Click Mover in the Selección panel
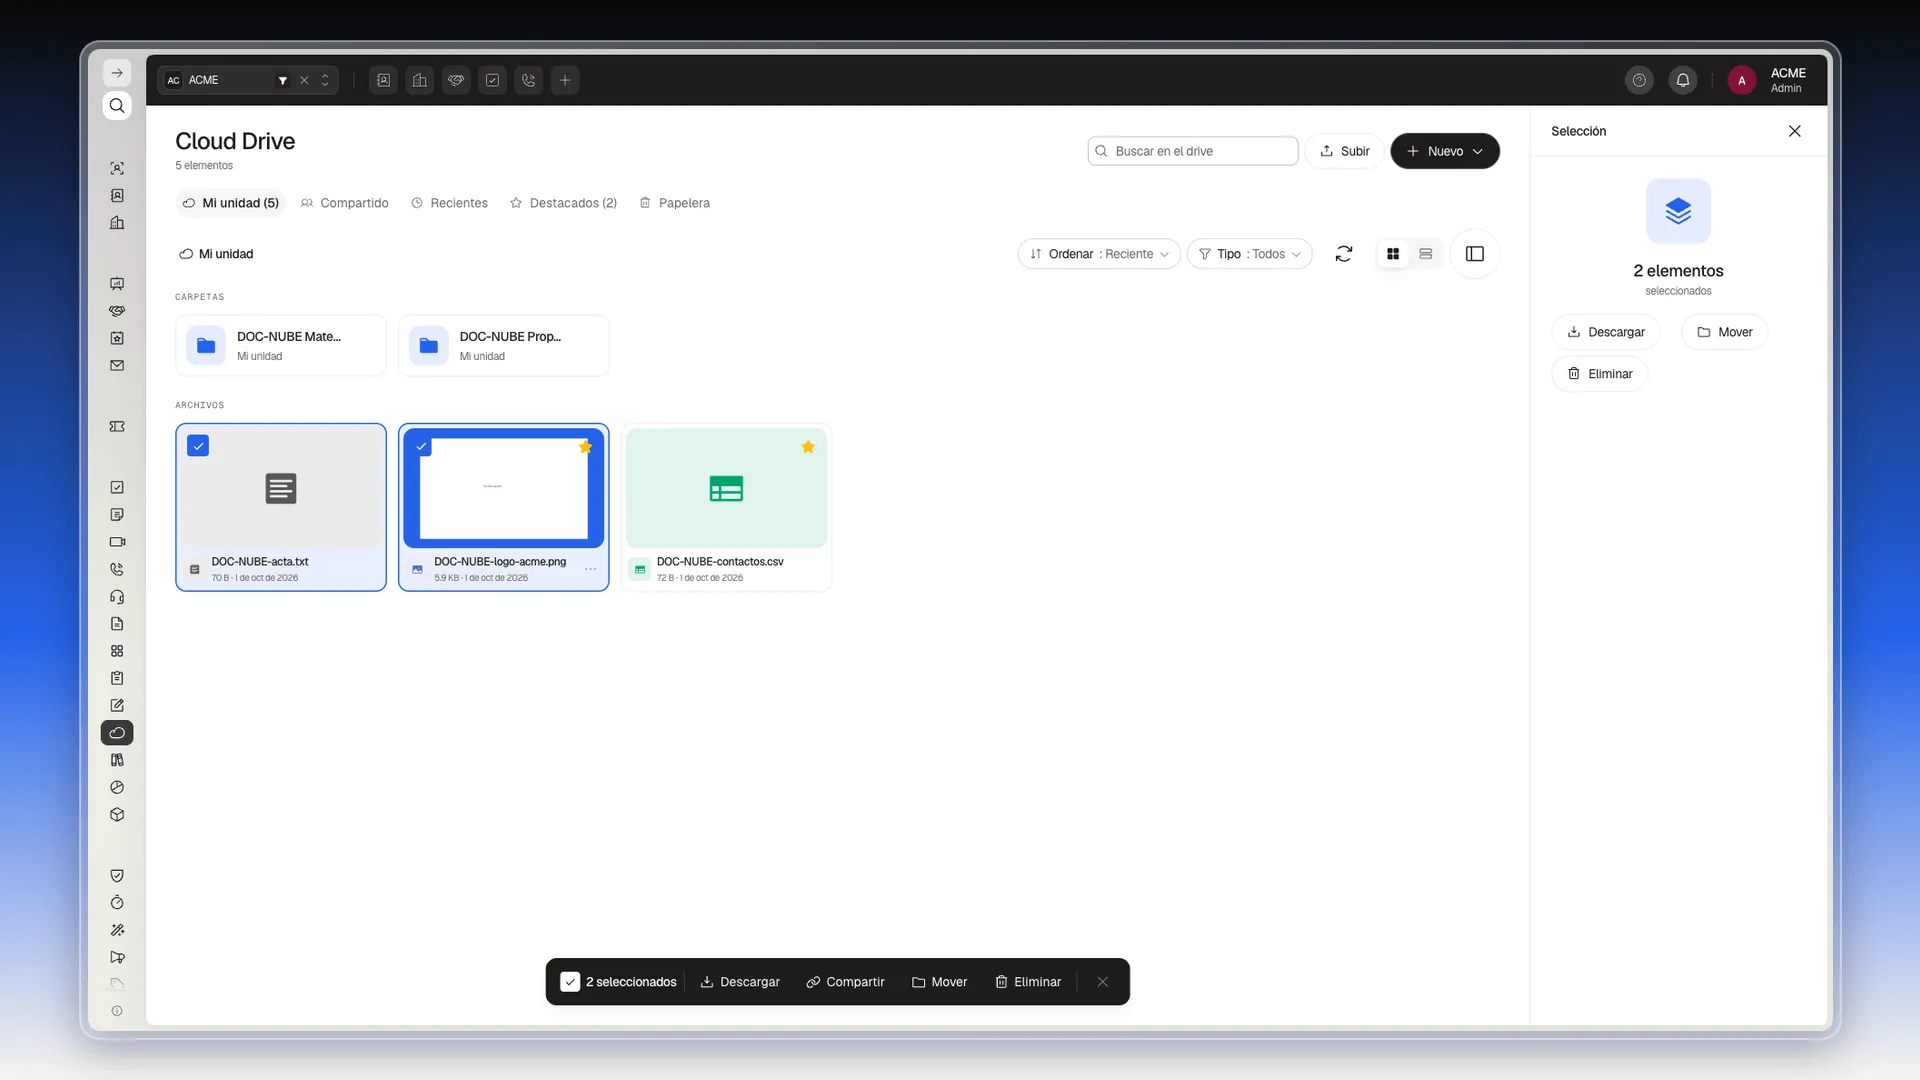The width and height of the screenshot is (1920, 1080). pyautogui.click(x=1725, y=332)
